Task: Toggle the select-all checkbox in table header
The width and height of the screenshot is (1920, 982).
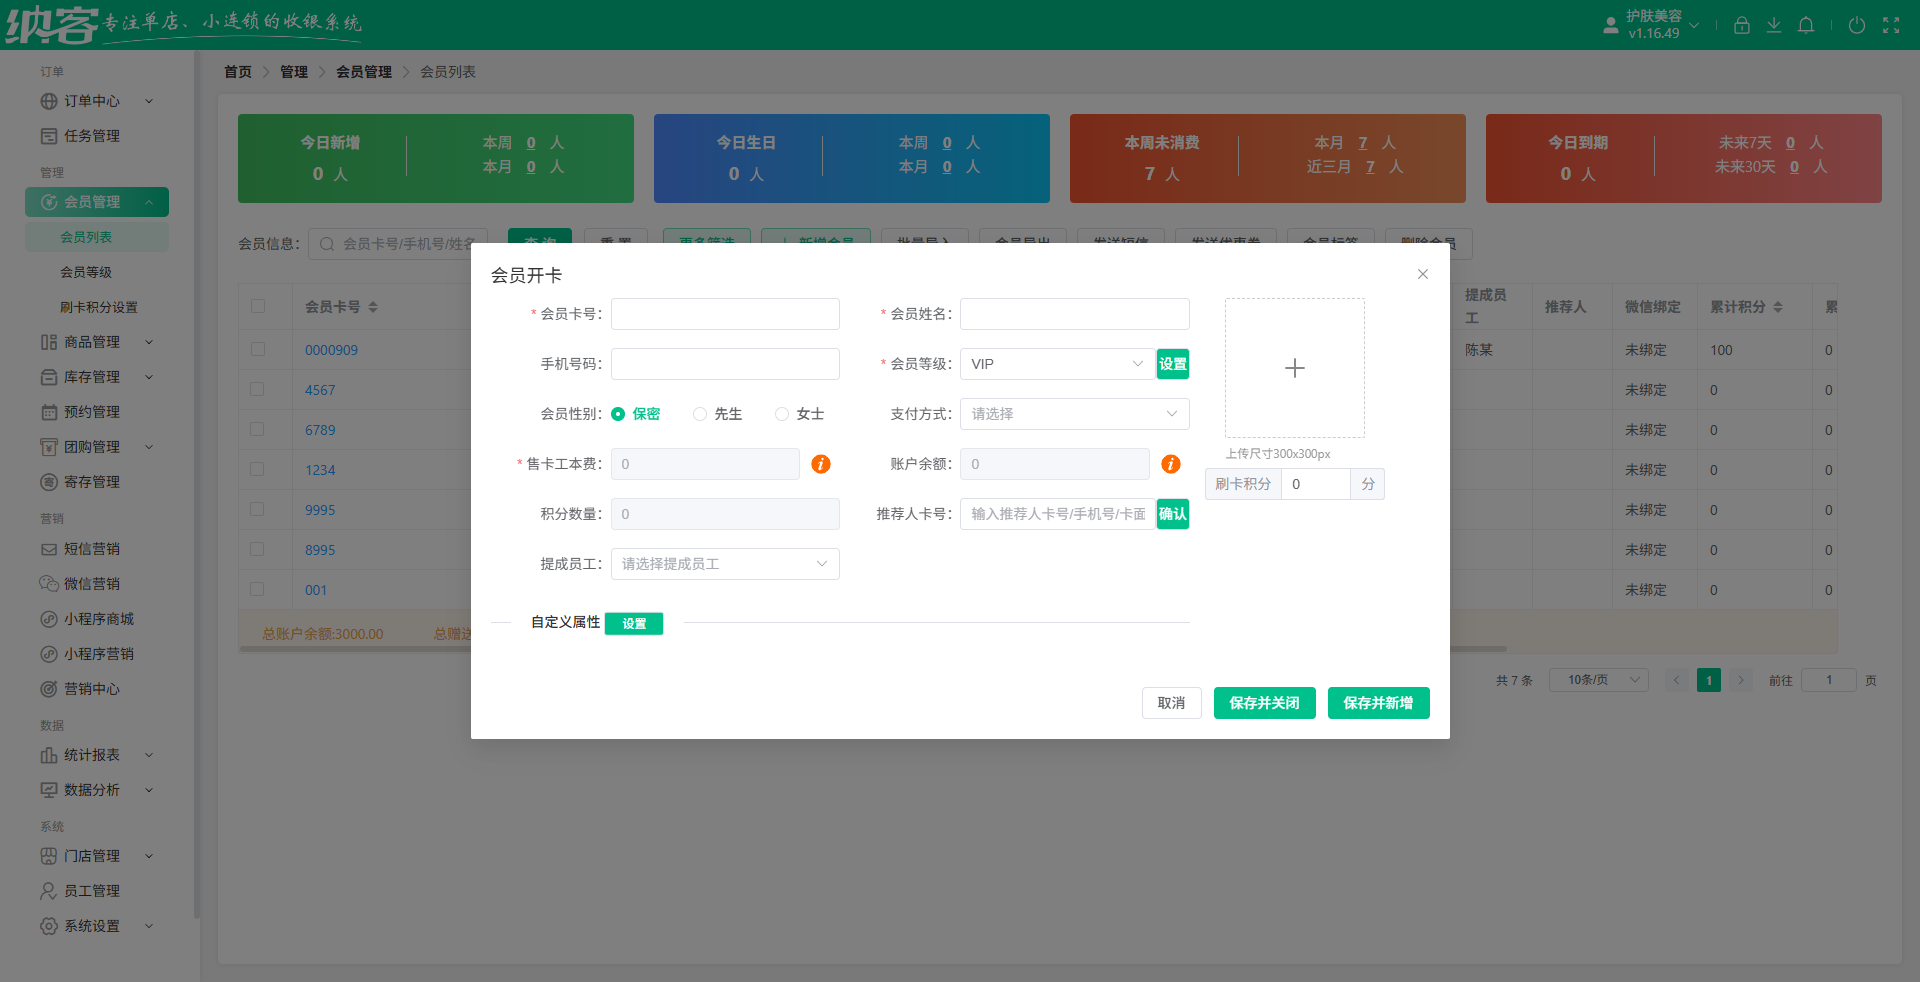Action: pos(258,306)
